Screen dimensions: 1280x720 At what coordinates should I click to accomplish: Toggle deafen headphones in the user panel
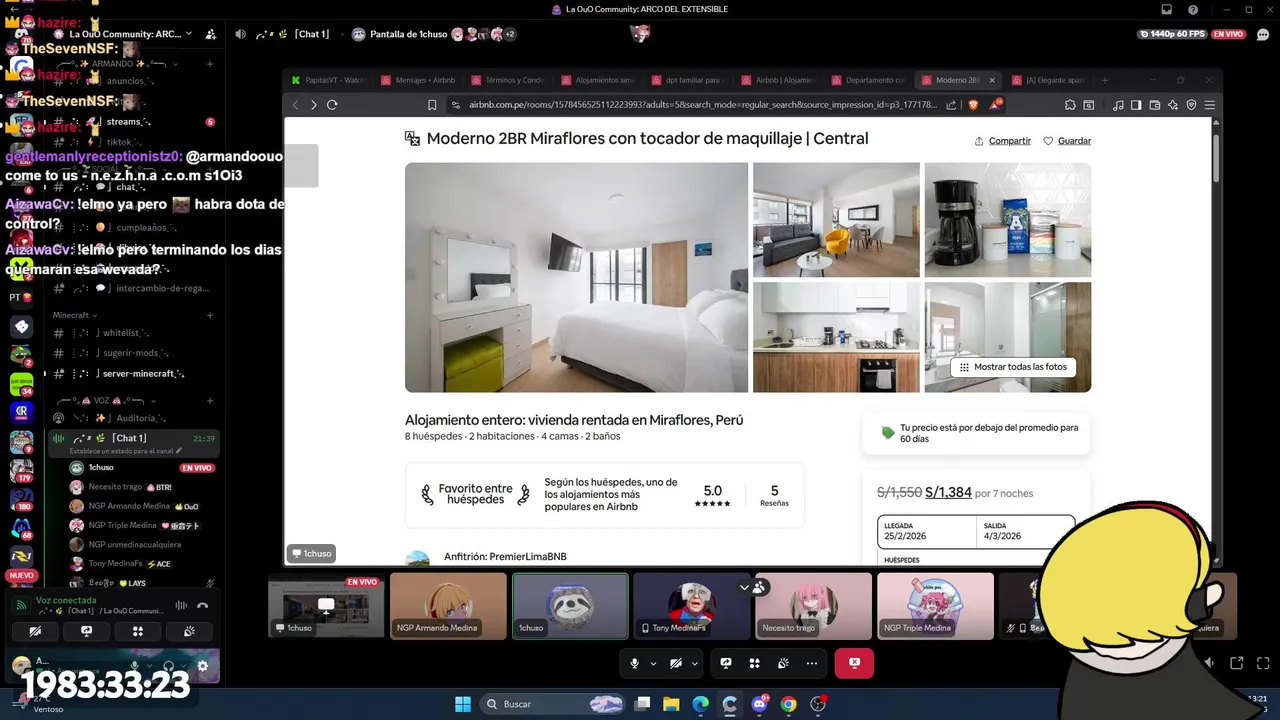point(169,666)
